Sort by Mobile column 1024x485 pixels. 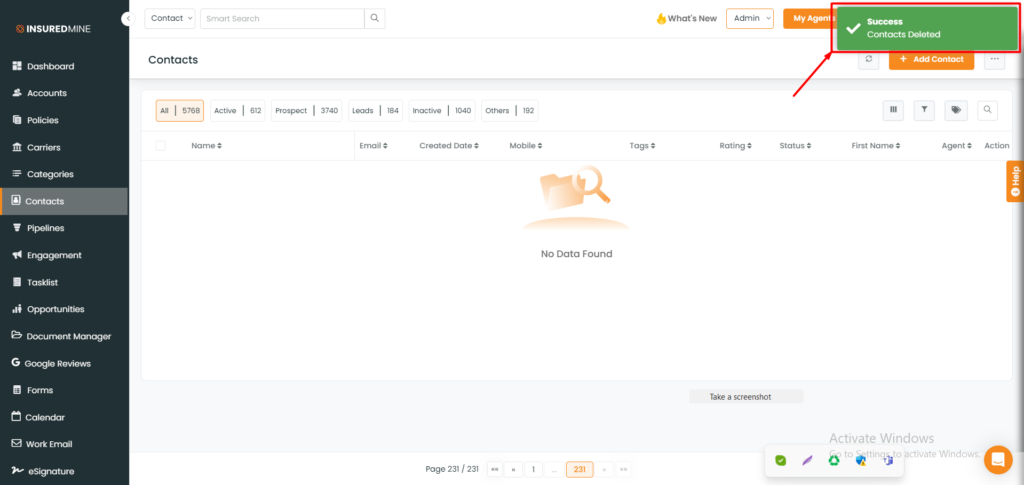click(526, 146)
